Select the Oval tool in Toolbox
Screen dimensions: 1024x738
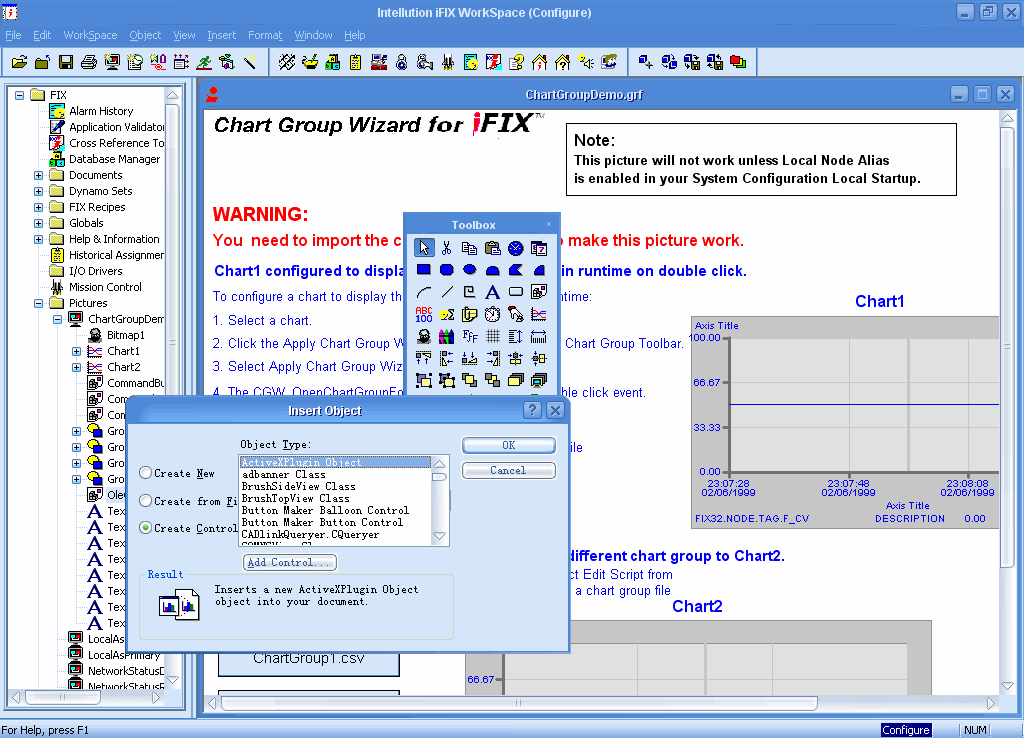tap(470, 270)
